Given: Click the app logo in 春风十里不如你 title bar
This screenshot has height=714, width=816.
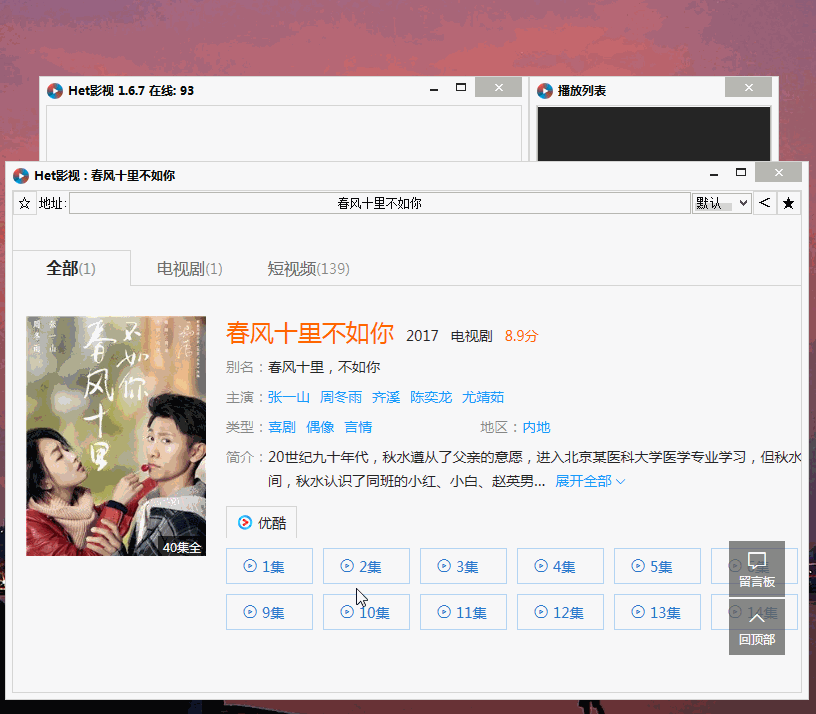Looking at the screenshot, I should pyautogui.click(x=21, y=176).
